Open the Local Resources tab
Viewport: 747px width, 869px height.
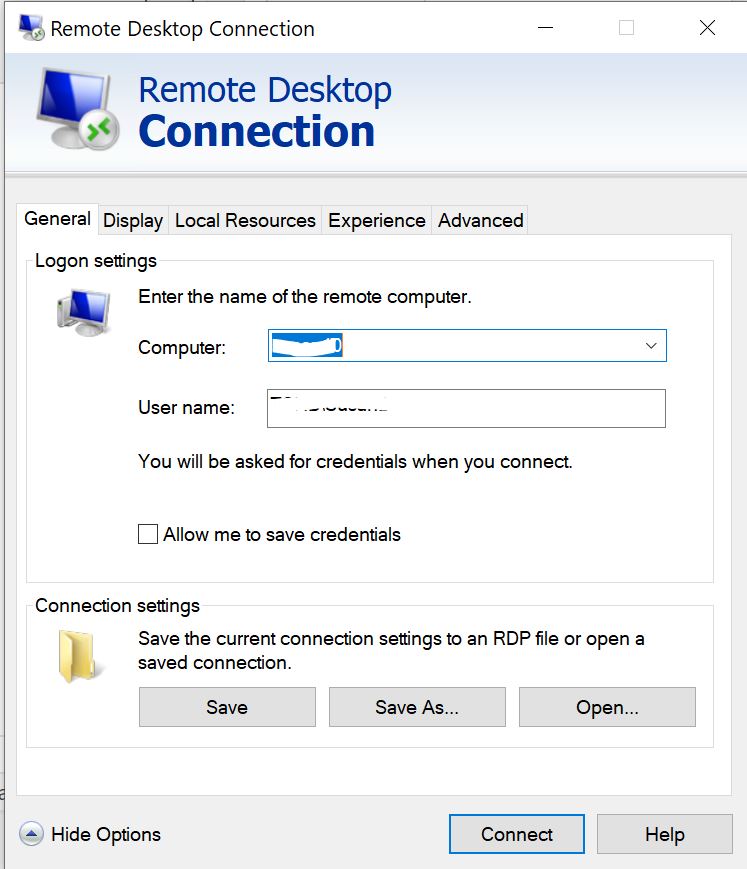click(x=245, y=221)
